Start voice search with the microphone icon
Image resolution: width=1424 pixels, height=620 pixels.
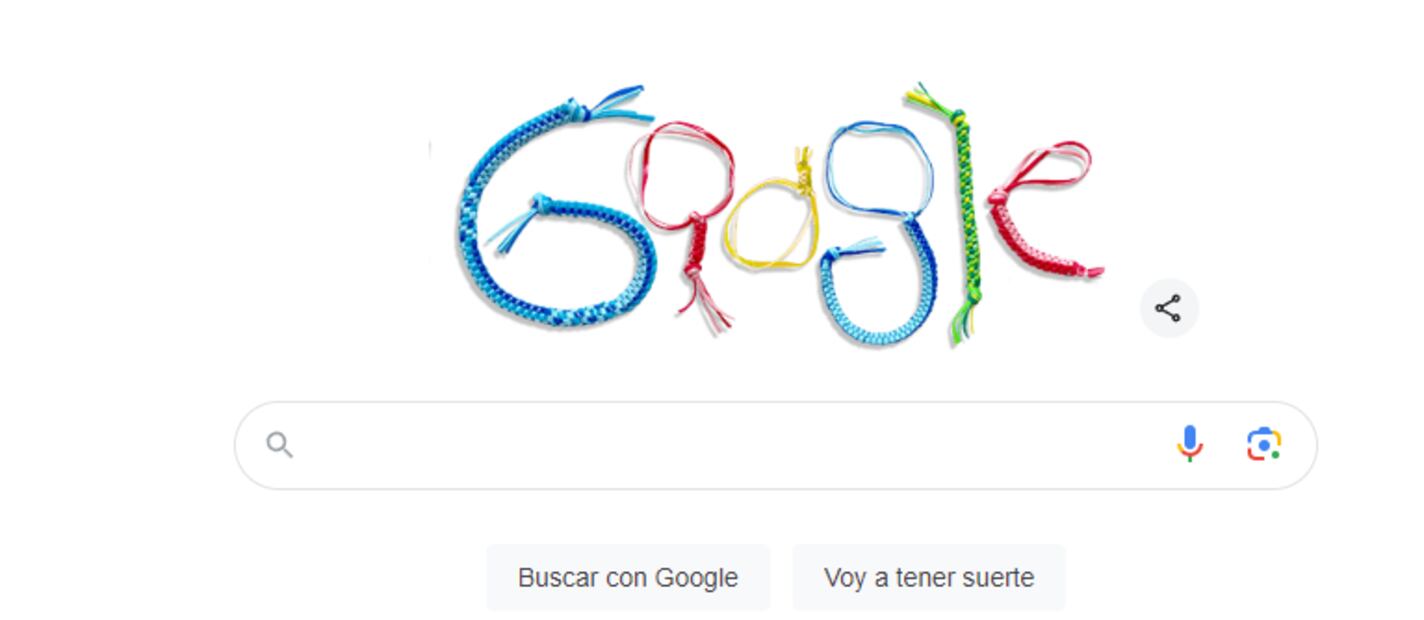point(1189,444)
